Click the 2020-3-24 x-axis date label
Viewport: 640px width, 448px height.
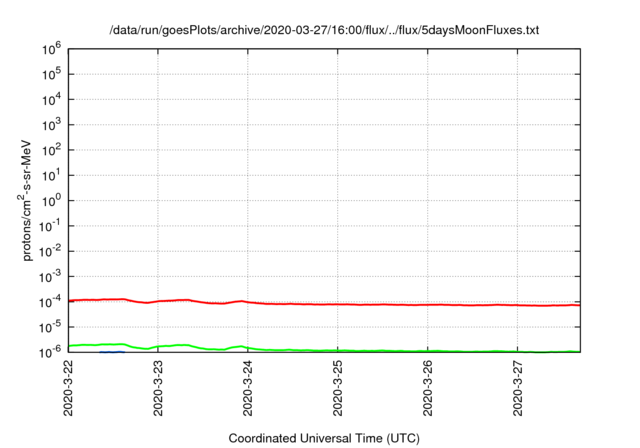(x=248, y=388)
